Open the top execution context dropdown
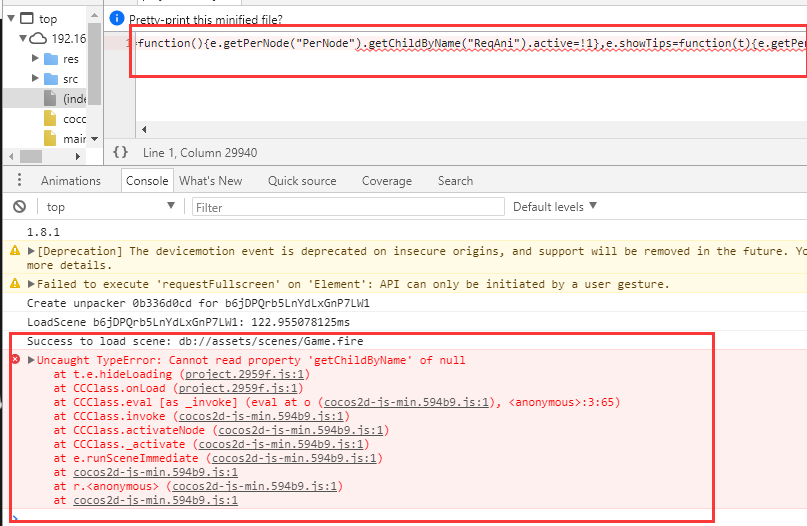807x526 pixels. (110, 206)
